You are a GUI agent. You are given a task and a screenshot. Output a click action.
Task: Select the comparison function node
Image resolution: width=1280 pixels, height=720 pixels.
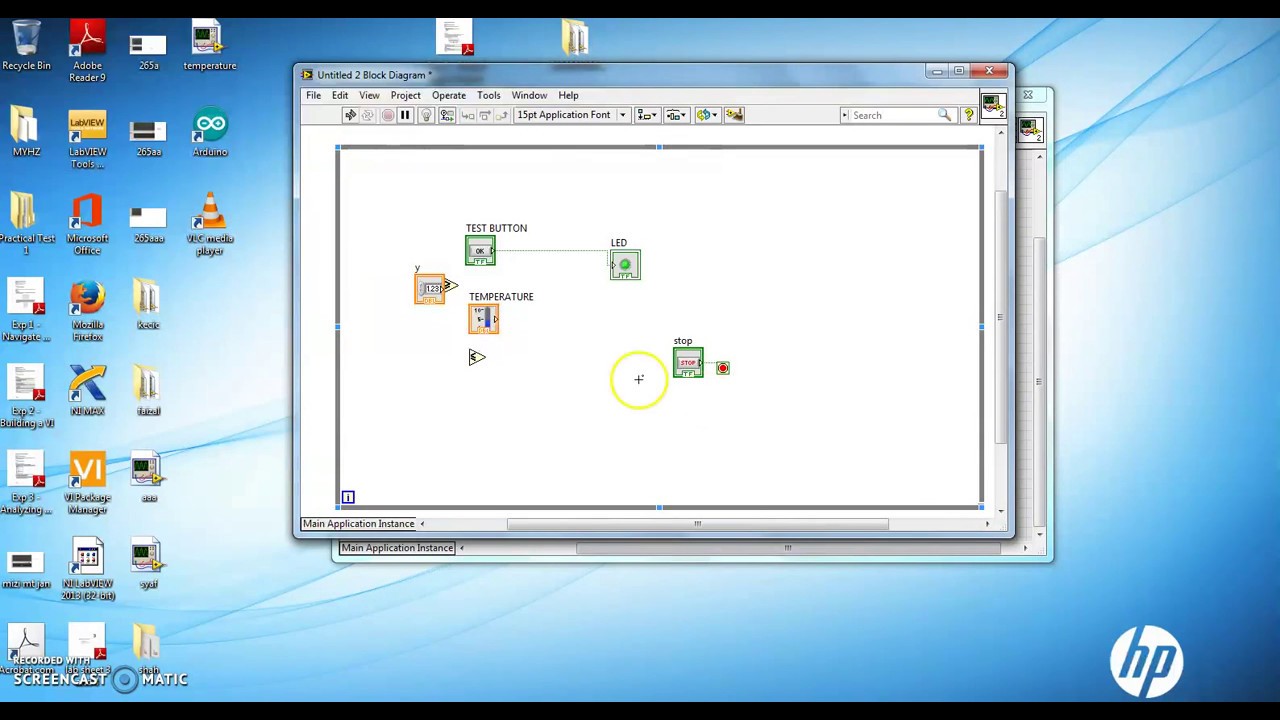[x=476, y=357]
